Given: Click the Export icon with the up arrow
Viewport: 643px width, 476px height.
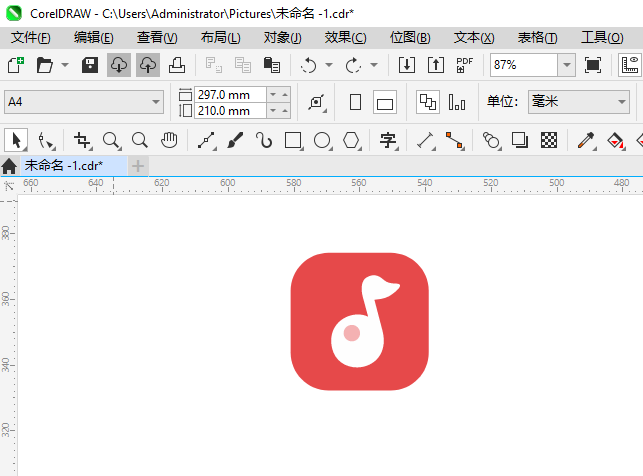Looking at the screenshot, I should [x=436, y=65].
